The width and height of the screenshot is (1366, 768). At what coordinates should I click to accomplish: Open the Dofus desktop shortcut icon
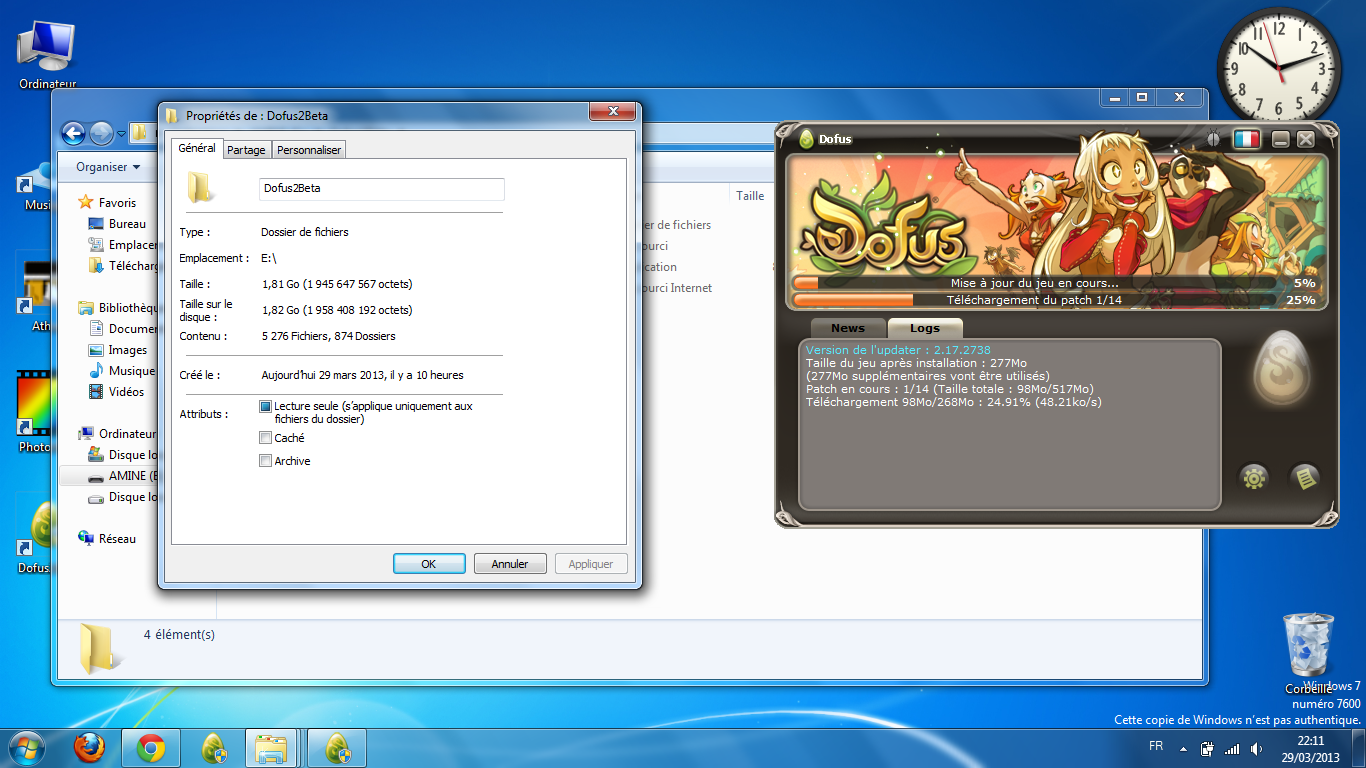[36, 538]
